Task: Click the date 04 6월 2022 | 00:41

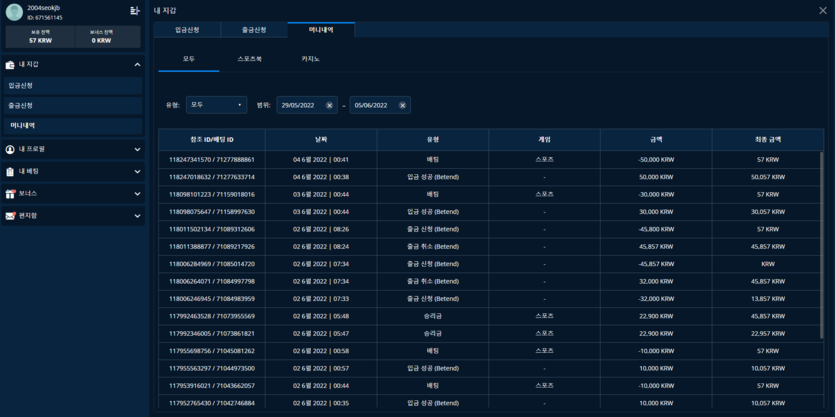Action: tap(321, 159)
